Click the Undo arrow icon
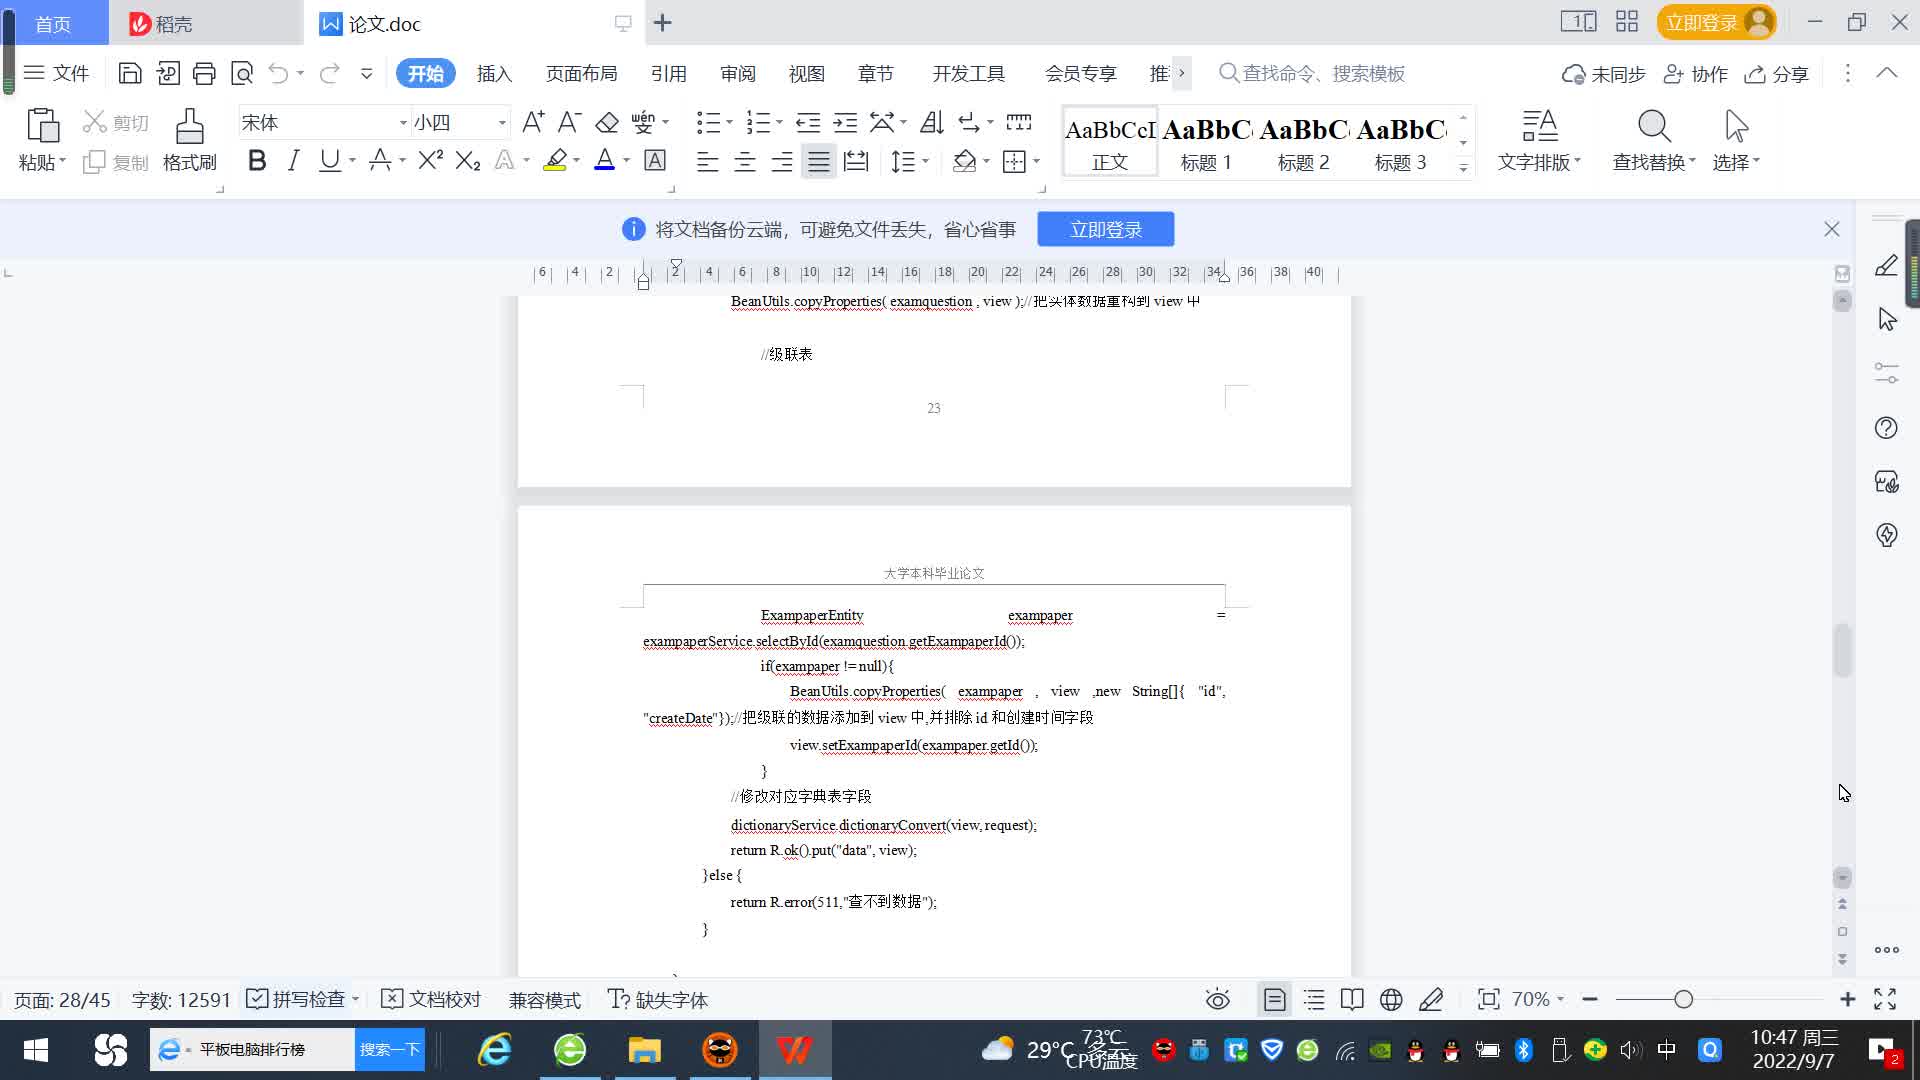Image resolution: width=1920 pixels, height=1080 pixels. coord(278,73)
